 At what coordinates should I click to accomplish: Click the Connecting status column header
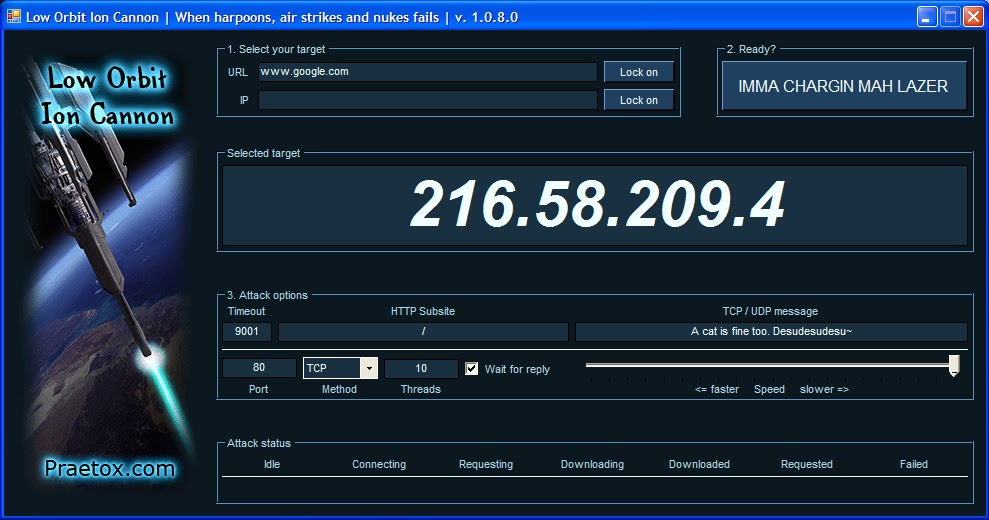pyautogui.click(x=379, y=464)
